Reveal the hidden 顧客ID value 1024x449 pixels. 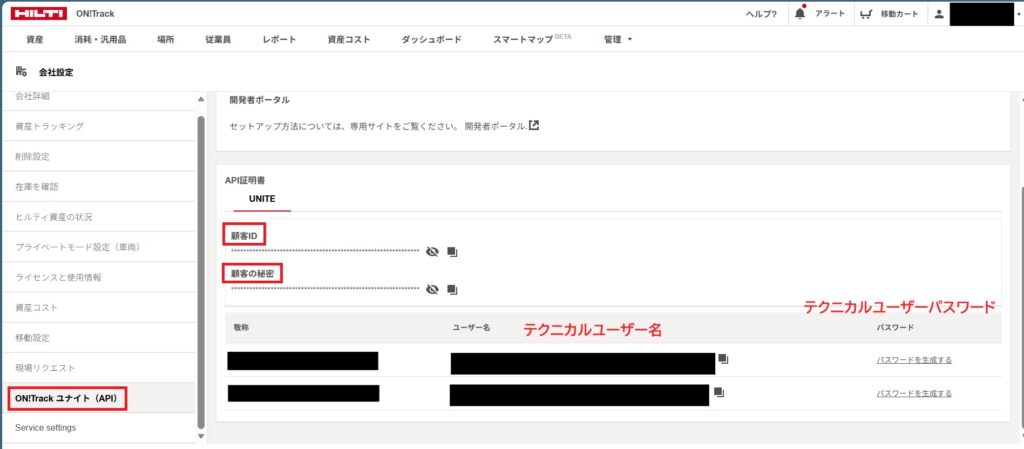(x=432, y=252)
